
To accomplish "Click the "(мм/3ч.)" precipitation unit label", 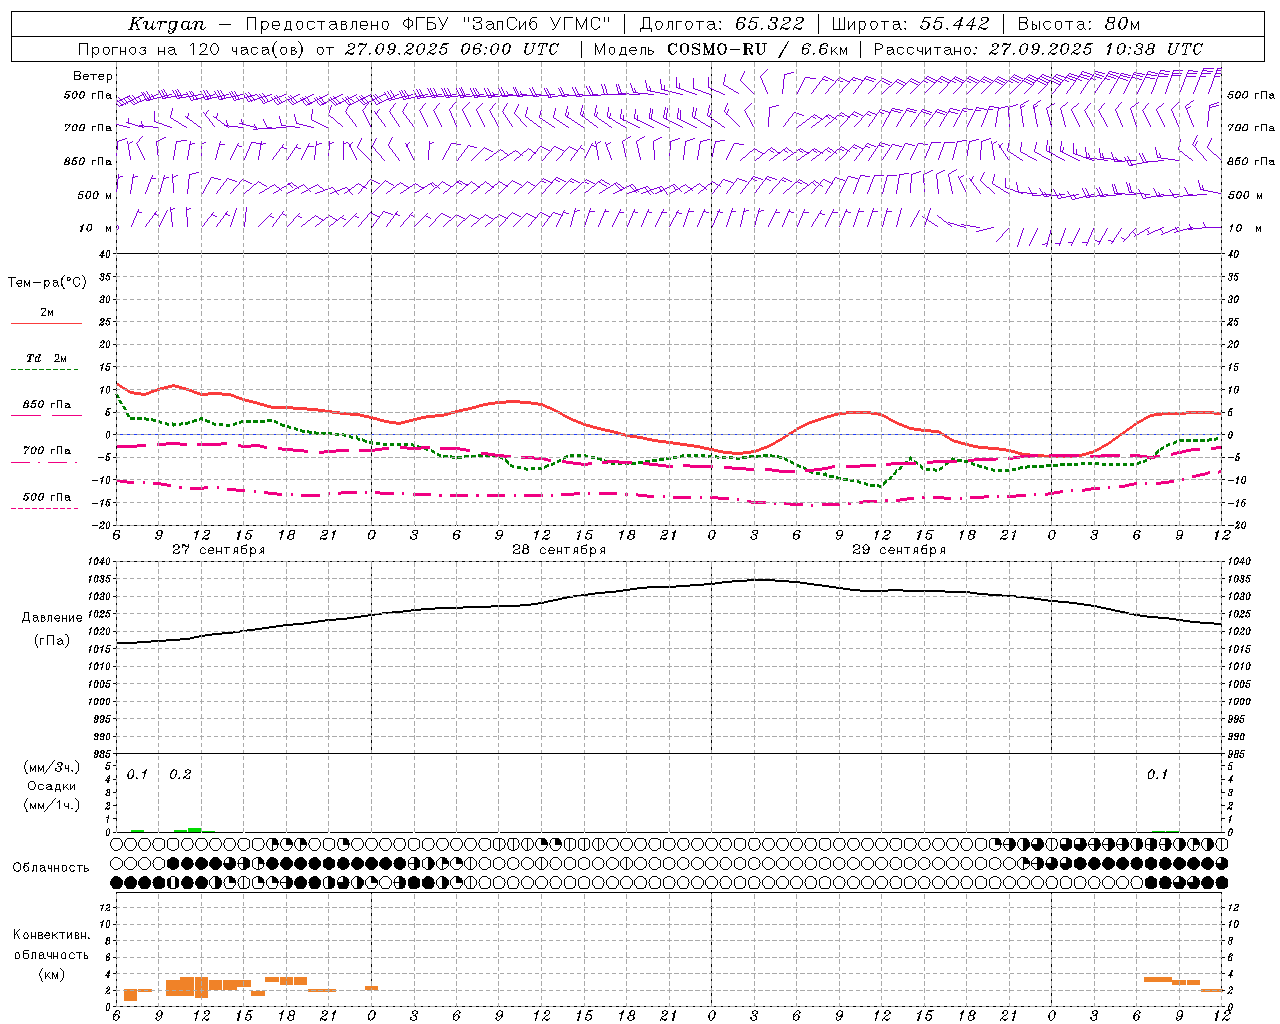I will 52,767.
